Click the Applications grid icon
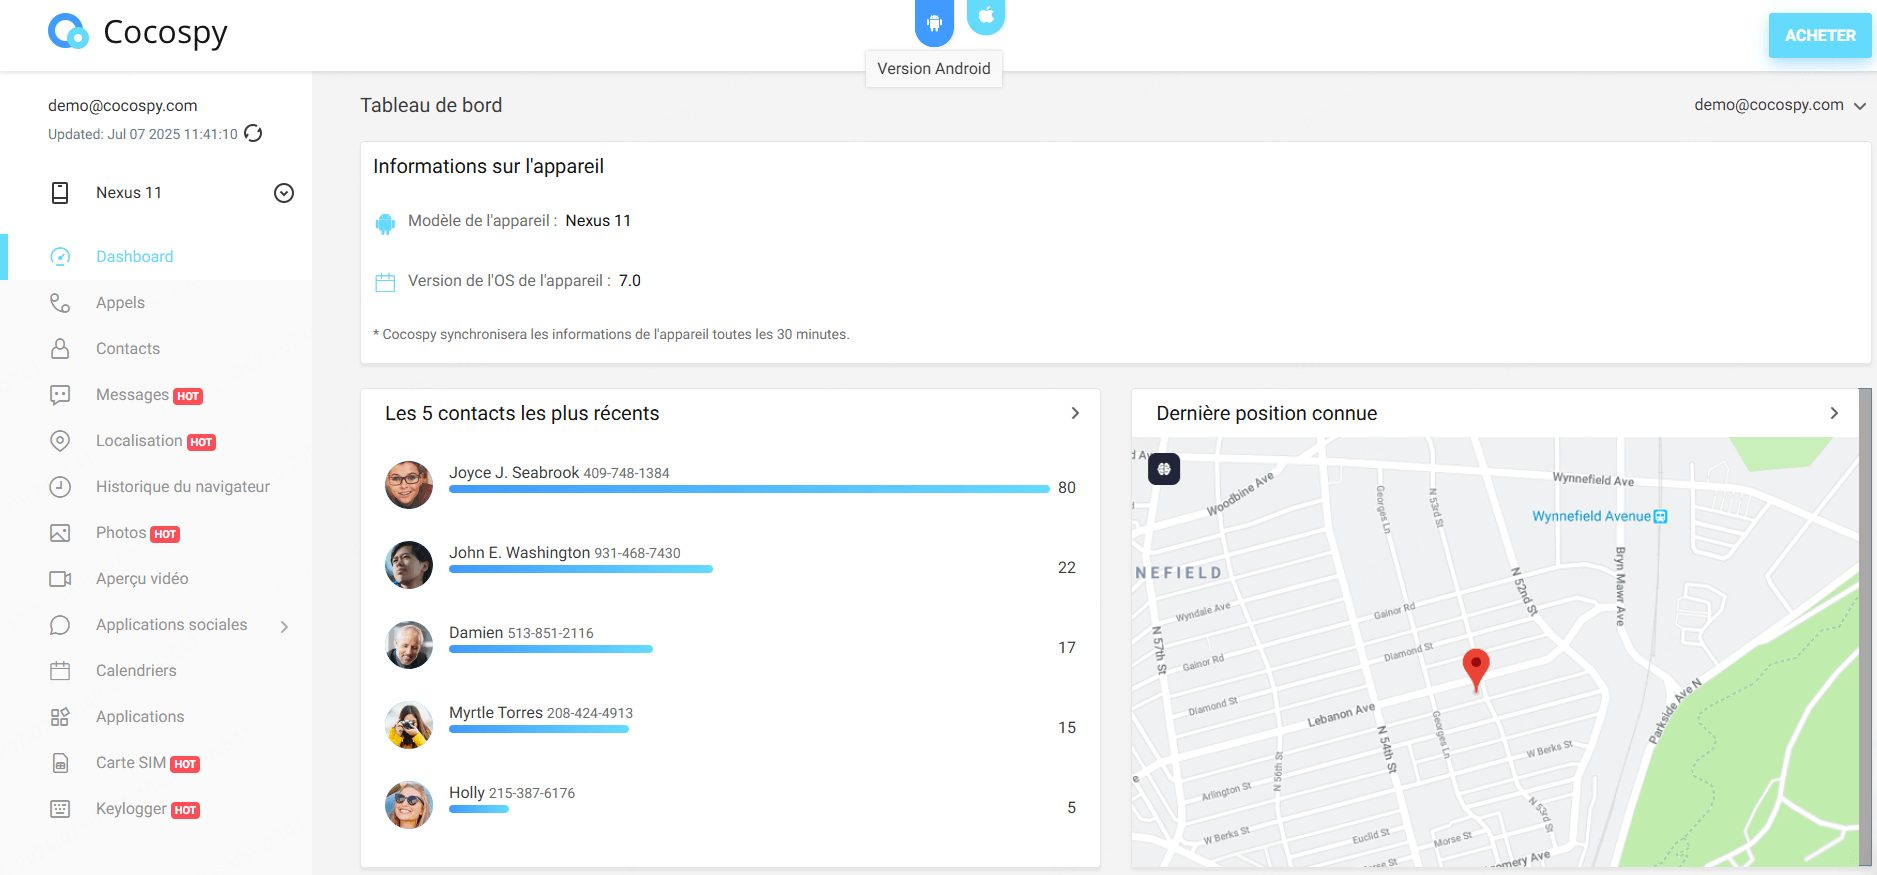The image size is (1877, 875). pyautogui.click(x=60, y=717)
